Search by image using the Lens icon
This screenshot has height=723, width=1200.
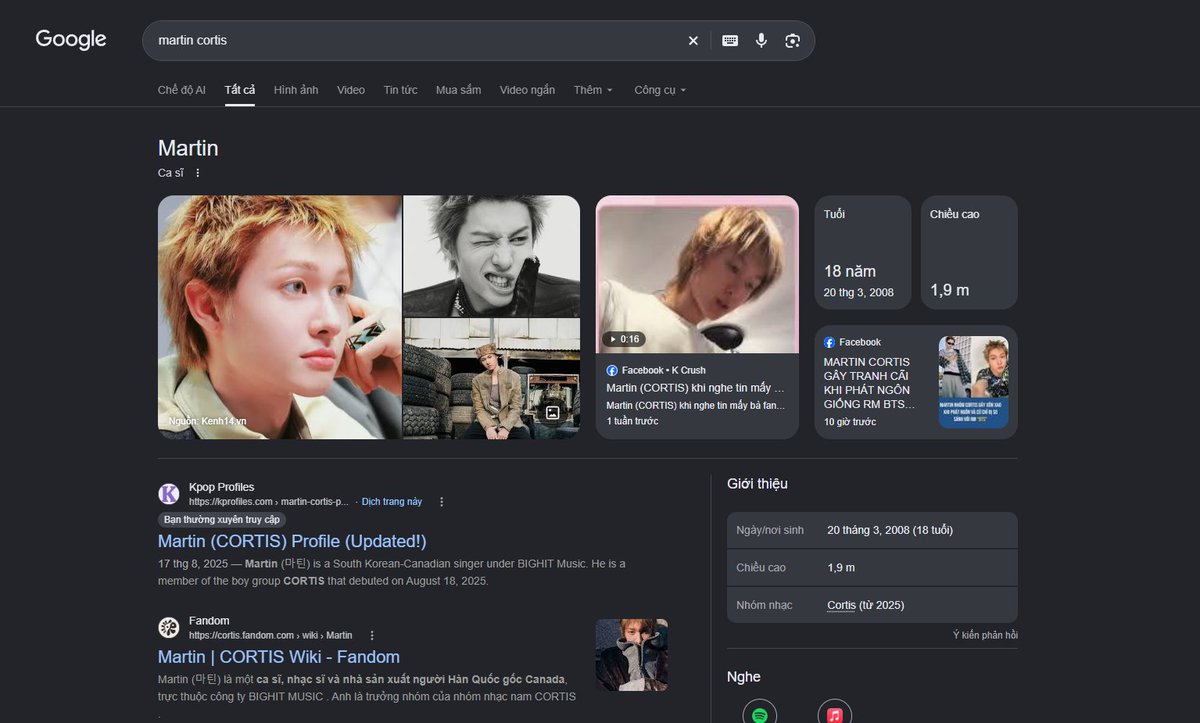(793, 41)
